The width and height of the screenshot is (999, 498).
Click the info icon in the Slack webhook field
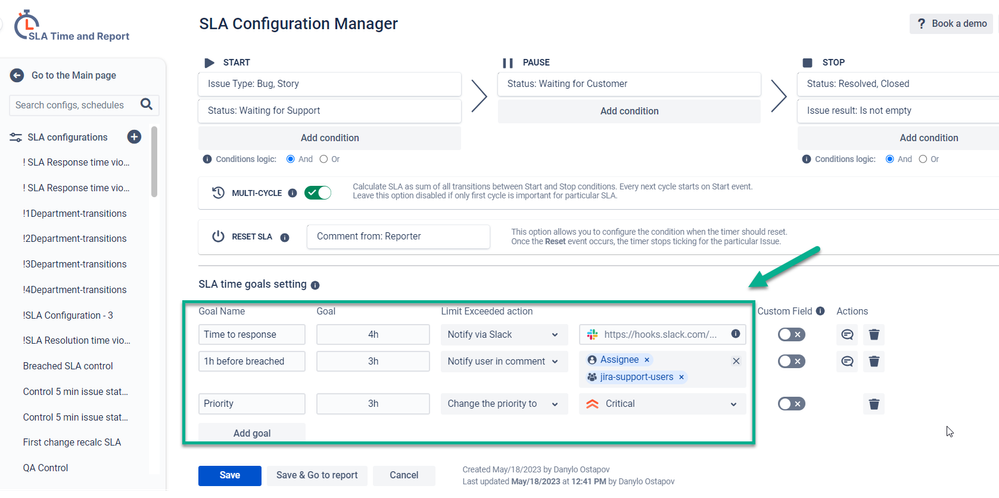(x=735, y=334)
